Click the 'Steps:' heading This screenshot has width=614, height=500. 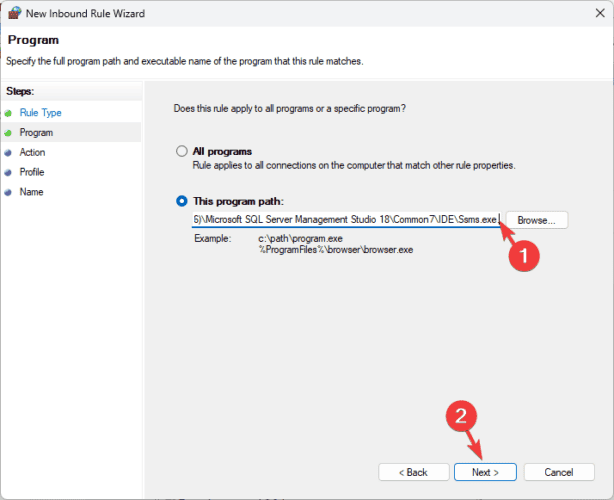(x=20, y=91)
